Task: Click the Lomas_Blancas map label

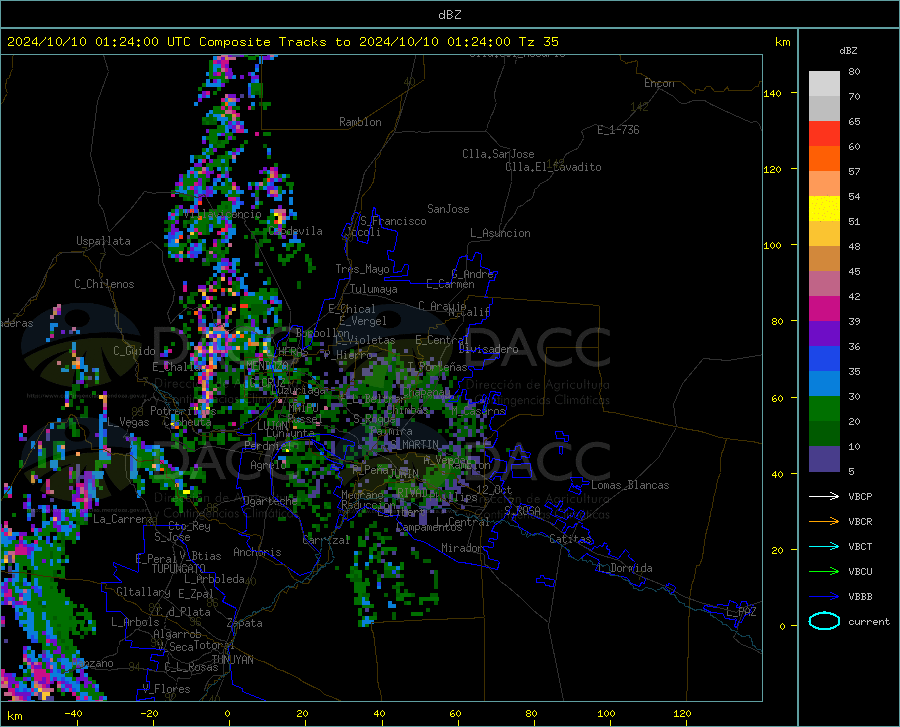Action: tap(630, 485)
